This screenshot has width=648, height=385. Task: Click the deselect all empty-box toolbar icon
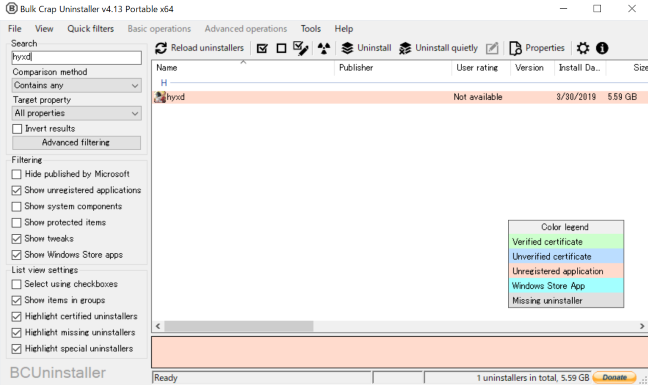(x=281, y=48)
